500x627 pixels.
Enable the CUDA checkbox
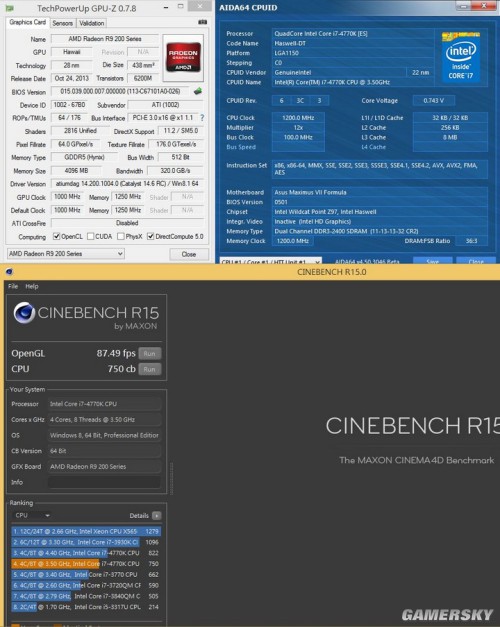(x=91, y=236)
